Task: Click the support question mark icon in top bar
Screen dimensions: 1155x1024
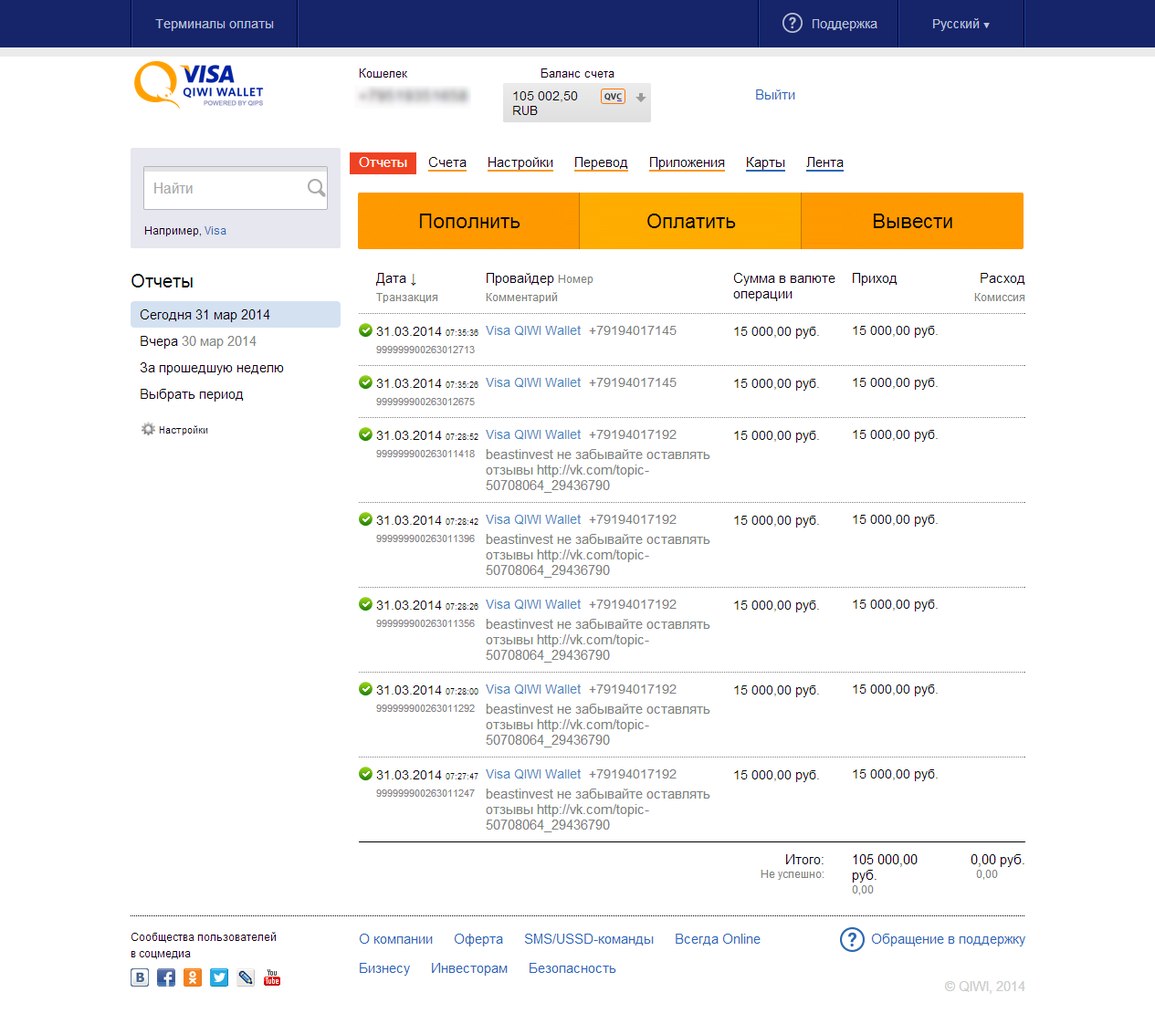Action: coord(792,23)
